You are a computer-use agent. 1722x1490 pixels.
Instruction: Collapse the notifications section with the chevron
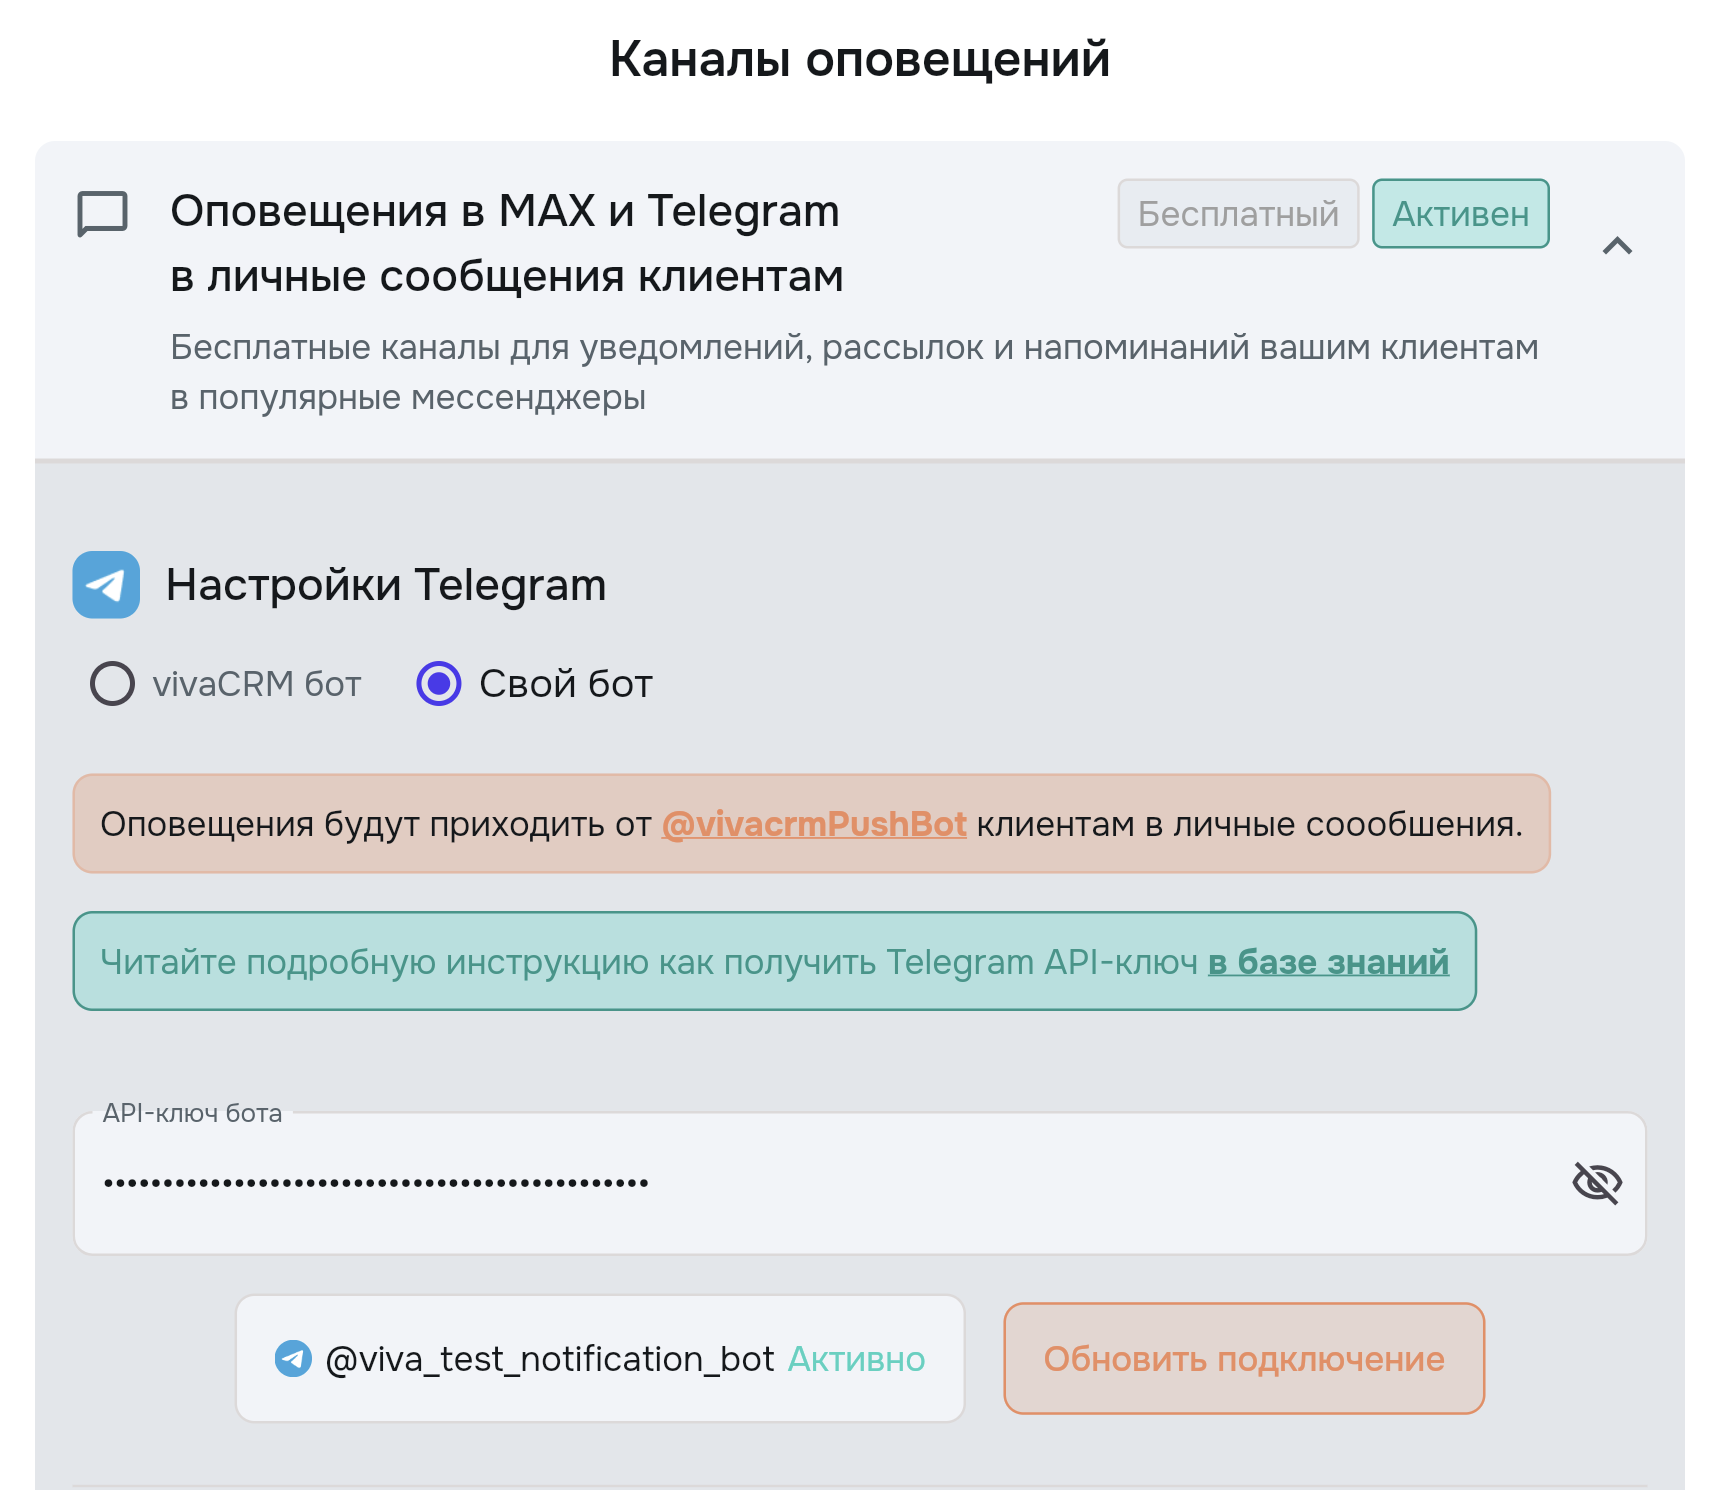point(1617,246)
